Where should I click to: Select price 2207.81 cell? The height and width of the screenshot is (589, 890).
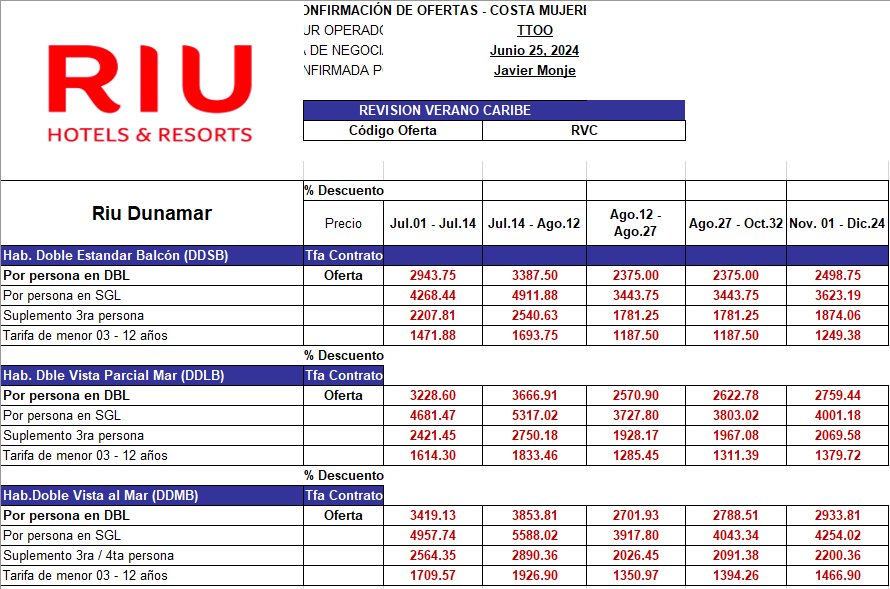433,315
